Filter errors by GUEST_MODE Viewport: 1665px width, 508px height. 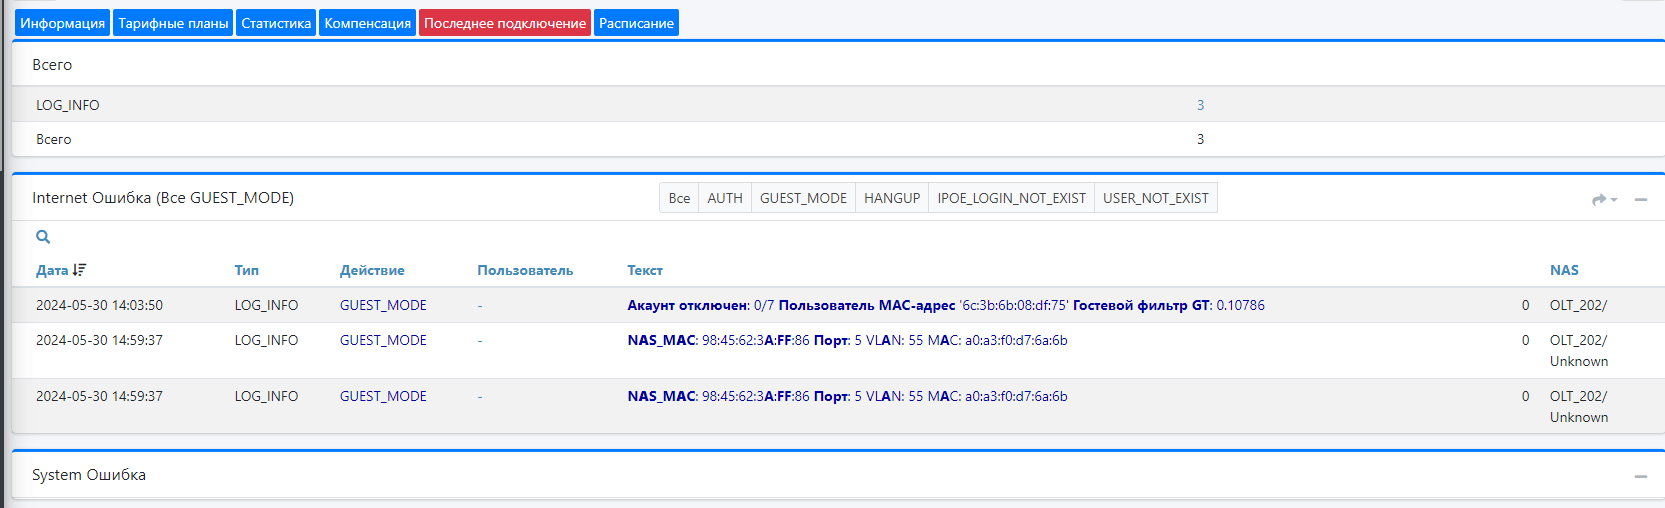pyautogui.click(x=803, y=198)
